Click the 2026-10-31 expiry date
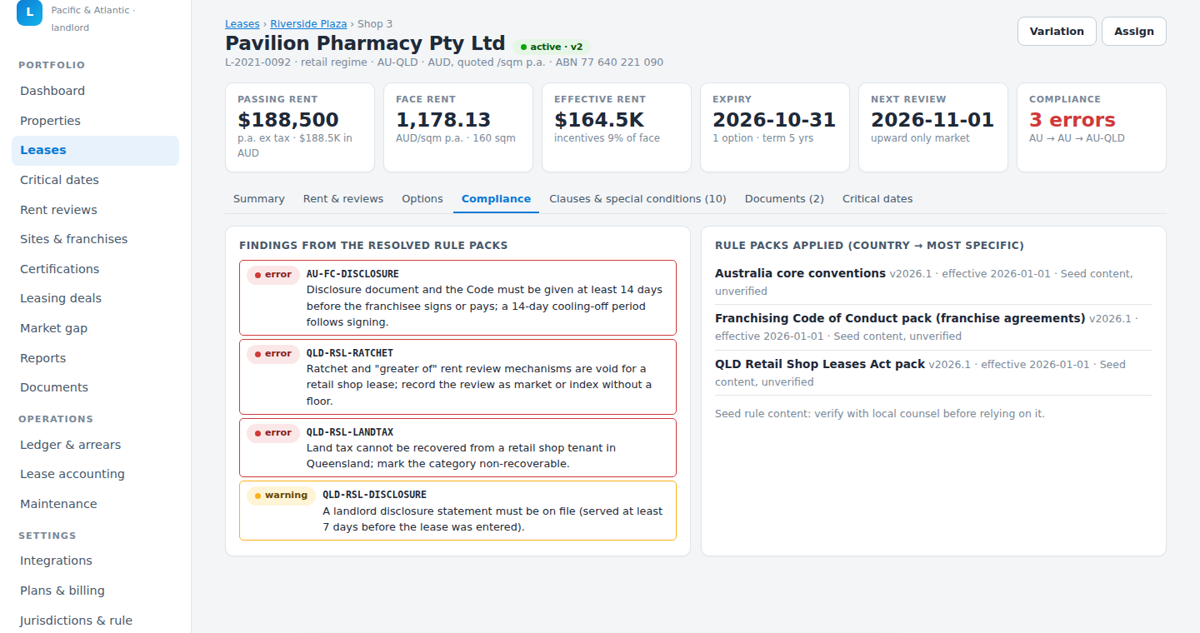Screen dimensions: 1200x633 (x=774, y=120)
